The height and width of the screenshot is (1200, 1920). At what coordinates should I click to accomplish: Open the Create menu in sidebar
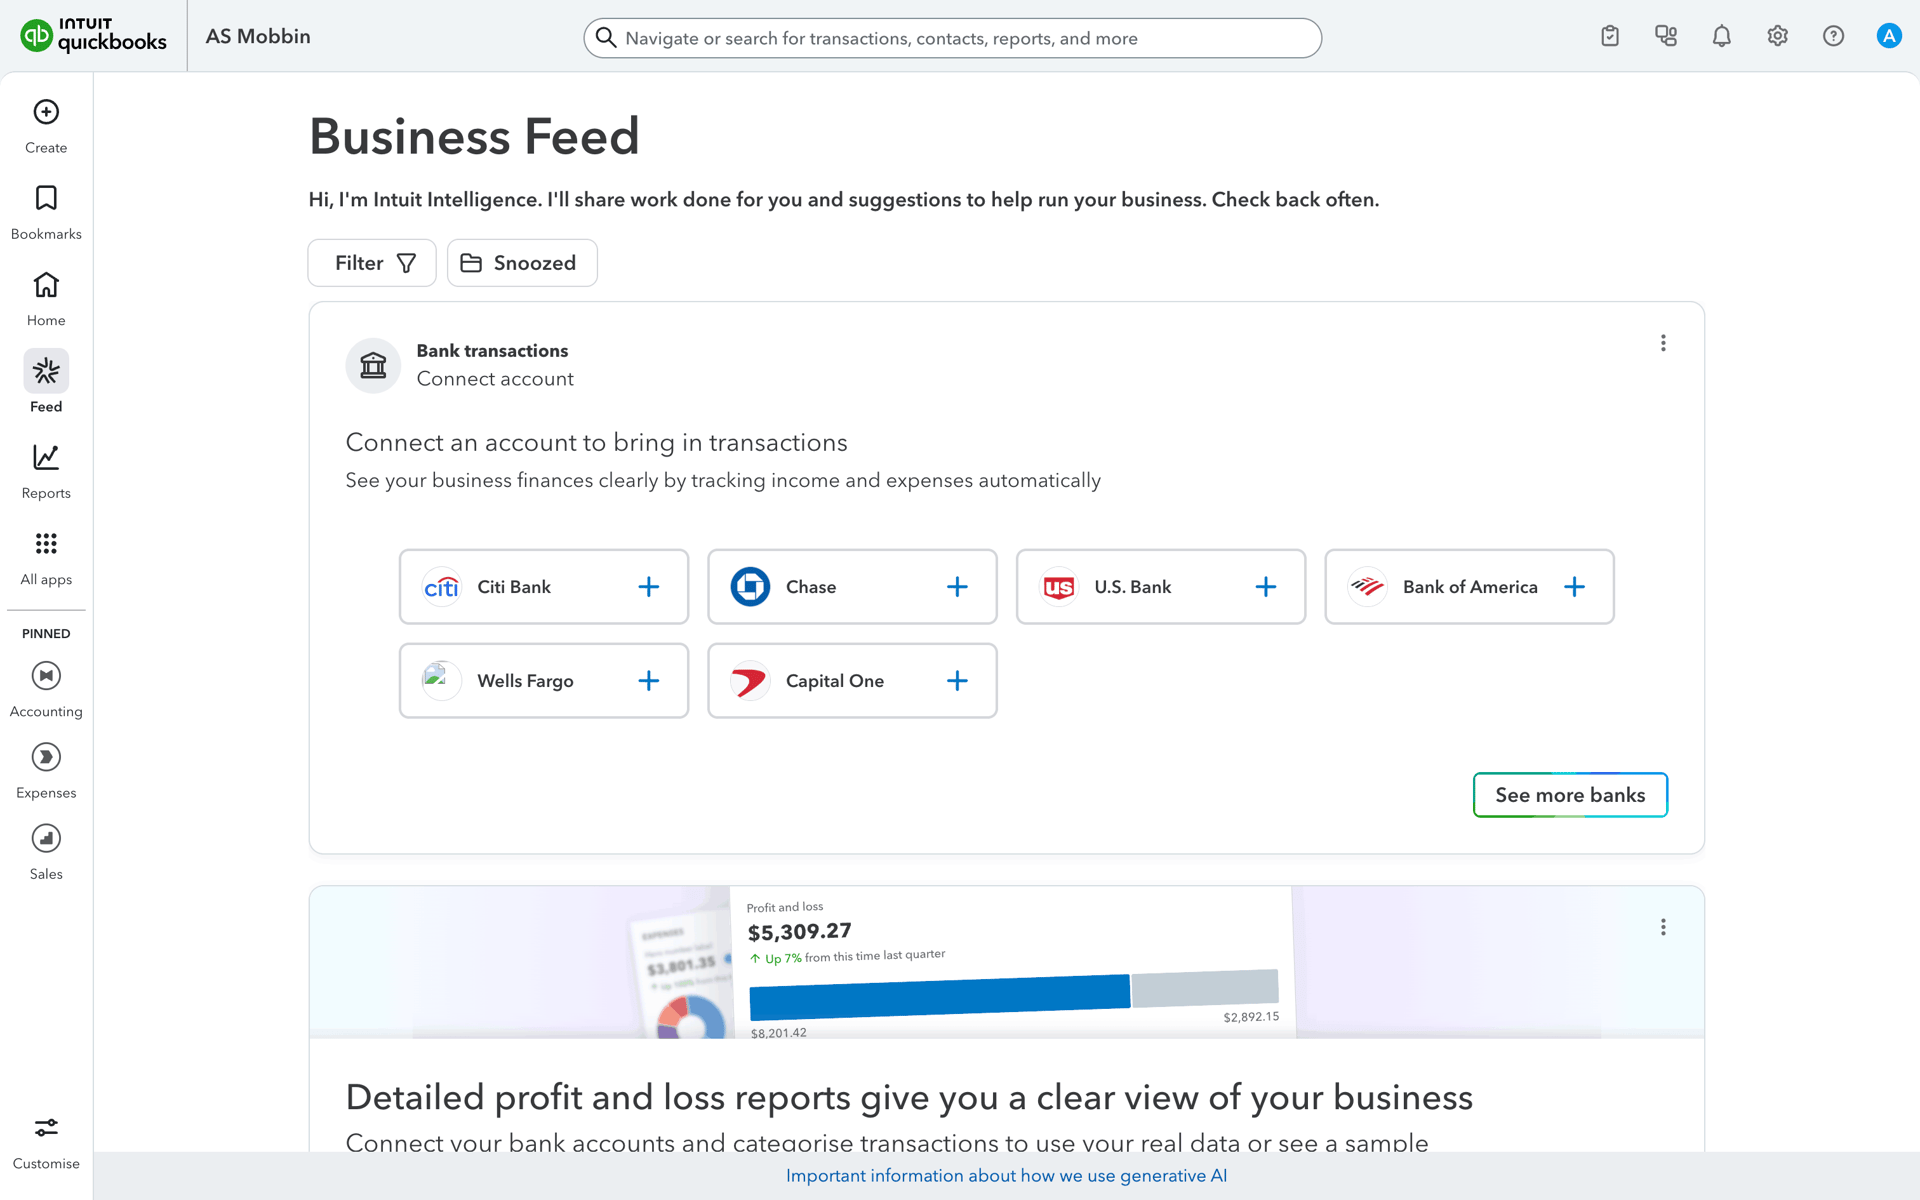[46, 127]
